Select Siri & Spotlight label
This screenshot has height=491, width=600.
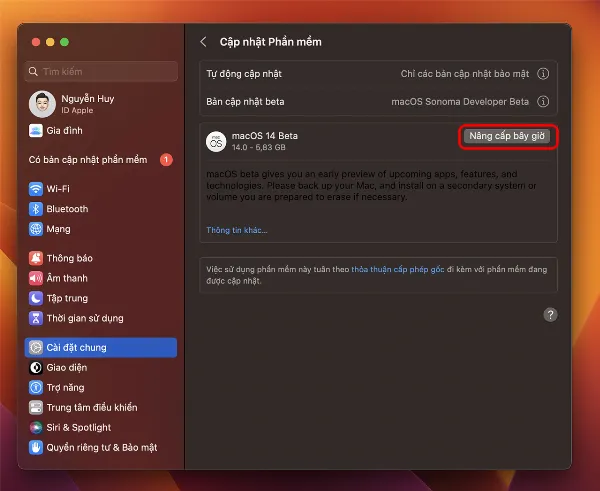(x=79, y=427)
